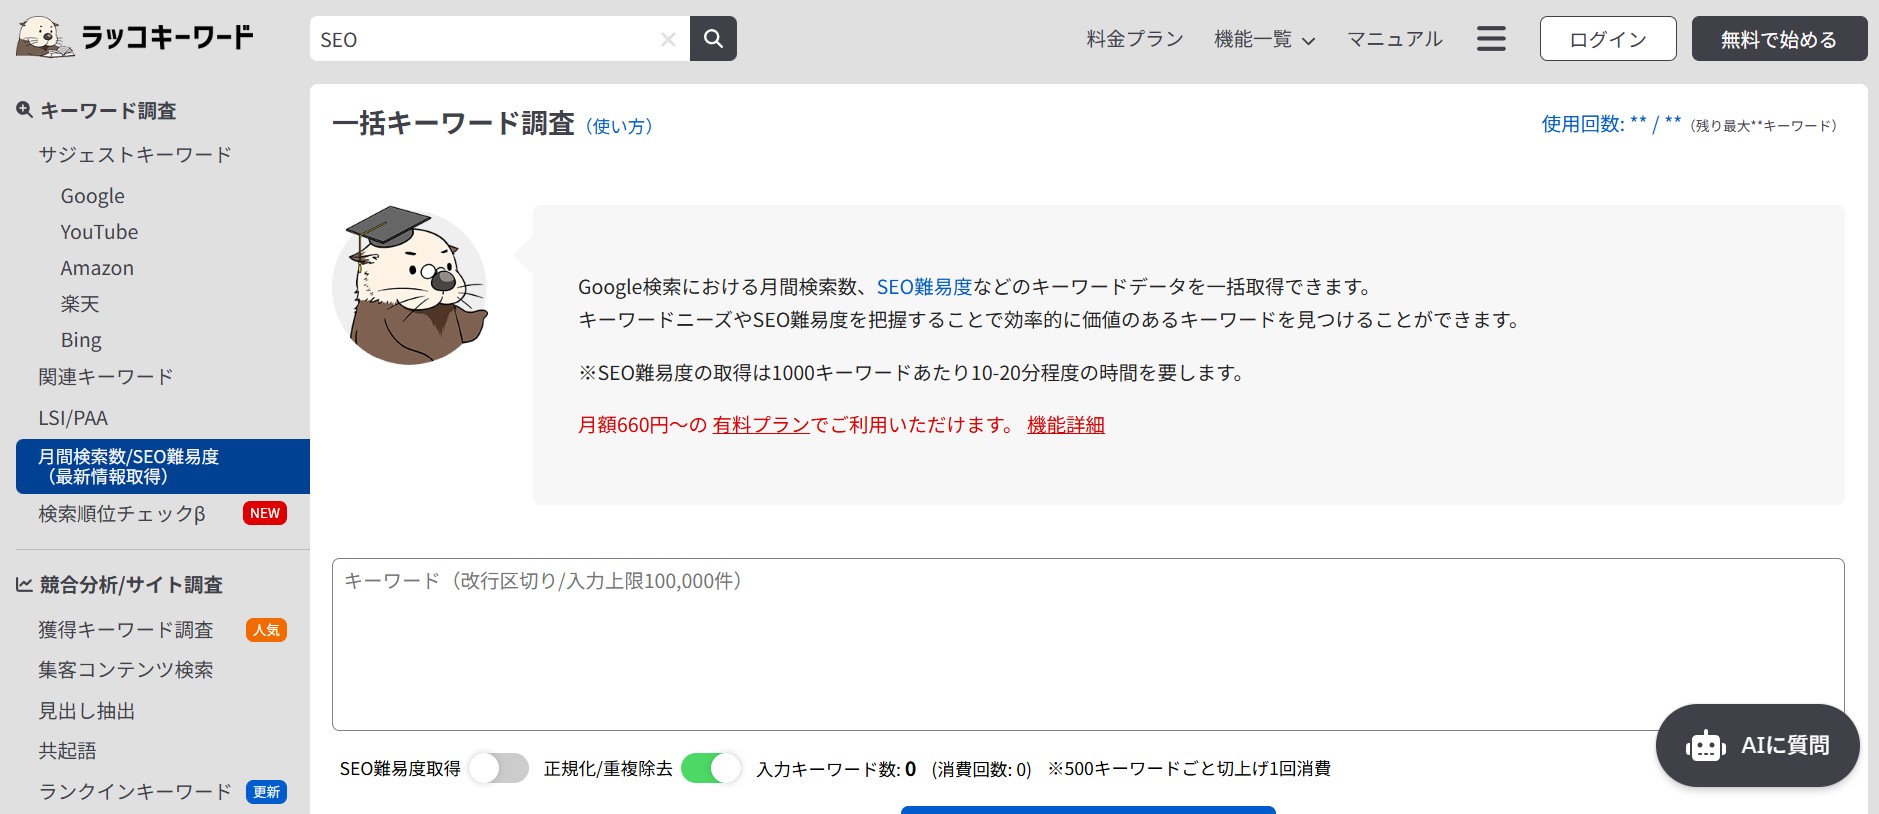Select Google suggest source

(93, 196)
